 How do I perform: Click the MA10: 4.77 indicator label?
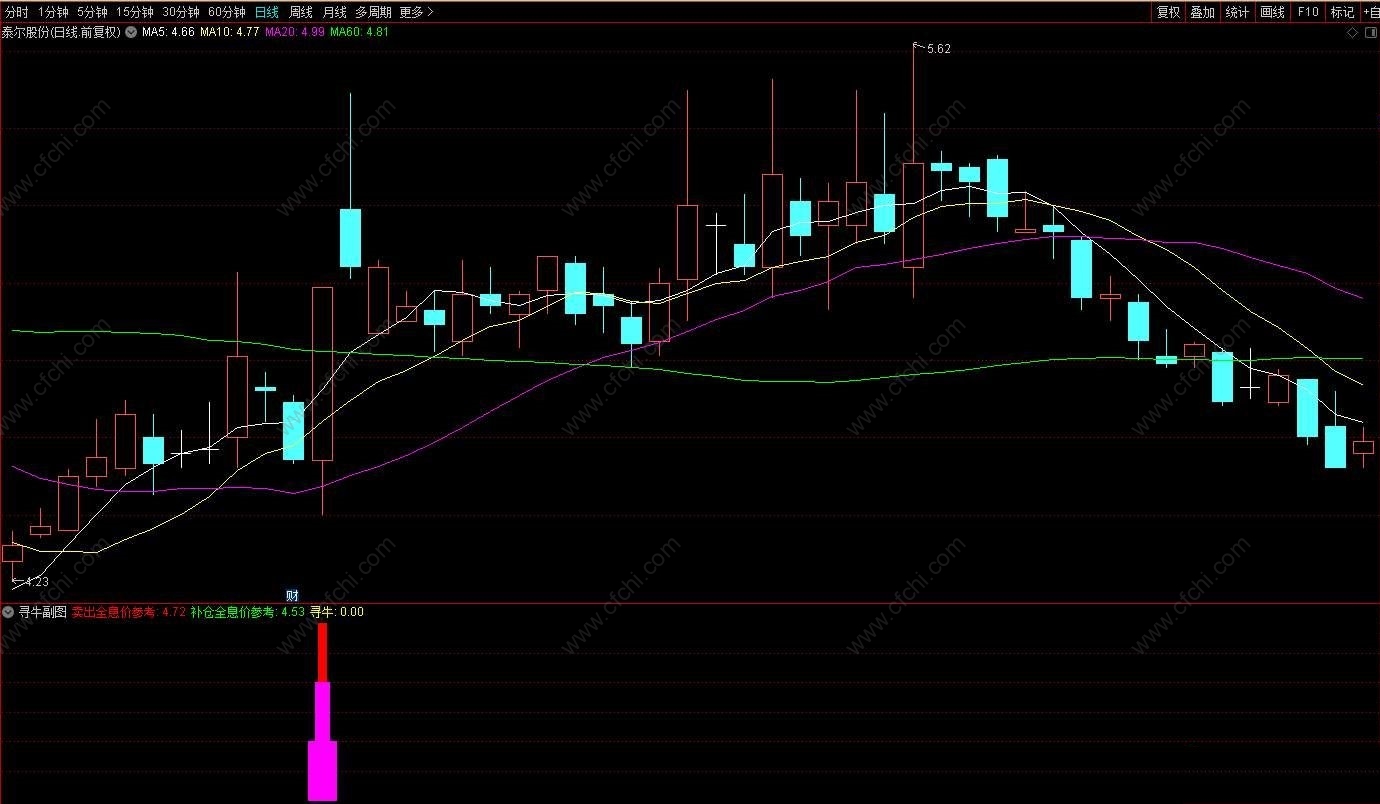[229, 32]
